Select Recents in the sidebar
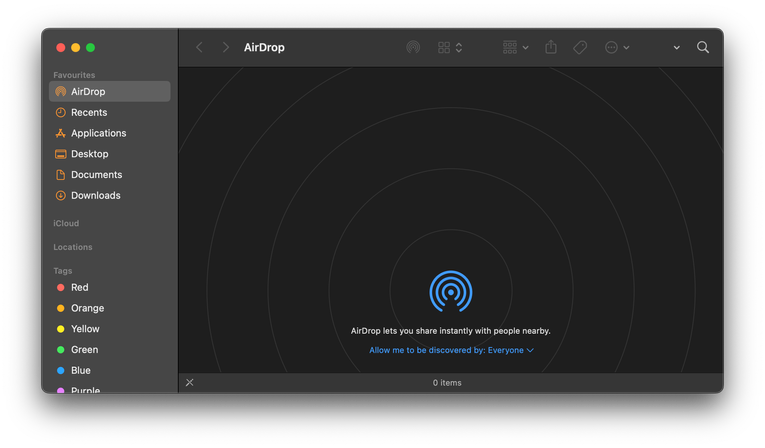 pos(89,112)
